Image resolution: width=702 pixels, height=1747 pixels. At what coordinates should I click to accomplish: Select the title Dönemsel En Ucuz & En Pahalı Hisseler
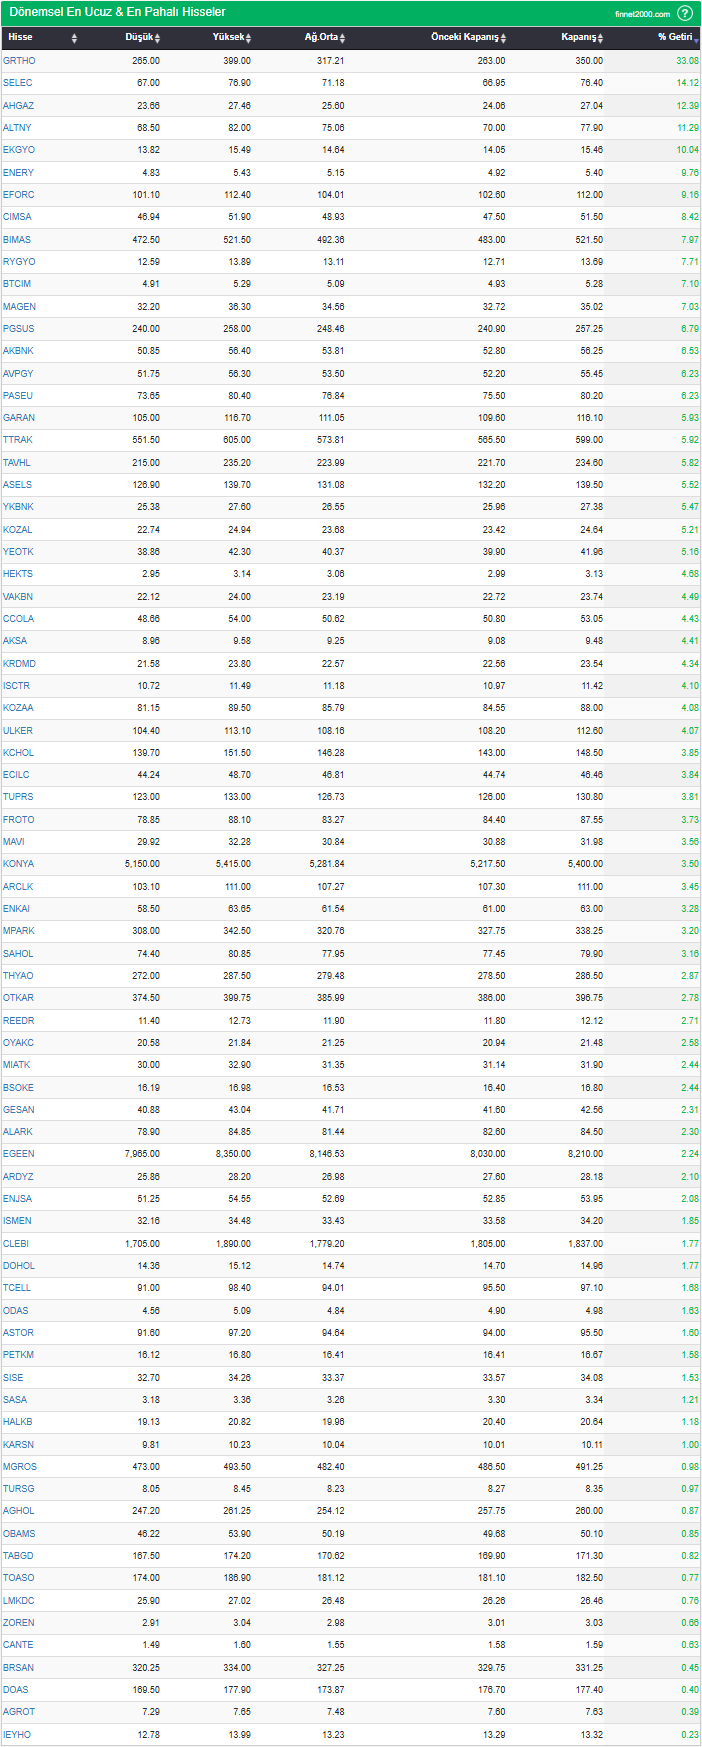pos(117,12)
